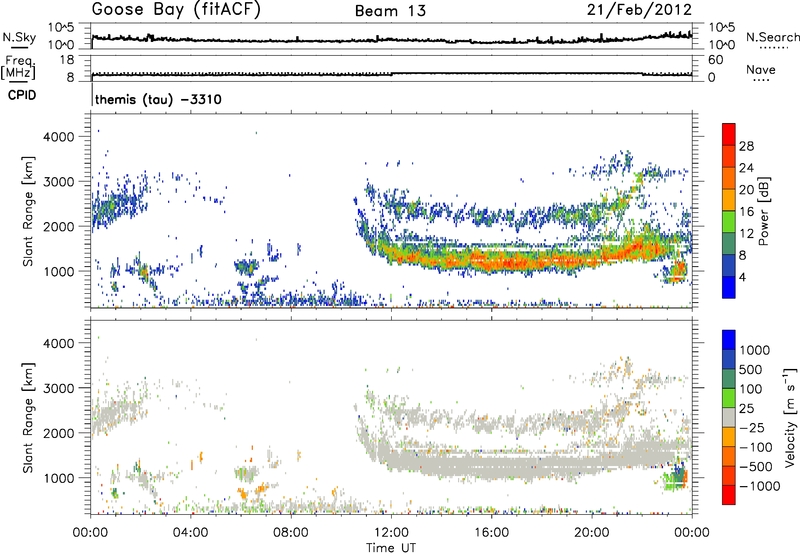The width and height of the screenshot is (800, 554).
Task: Click the '04:00' time axis tick
Action: pos(190,533)
